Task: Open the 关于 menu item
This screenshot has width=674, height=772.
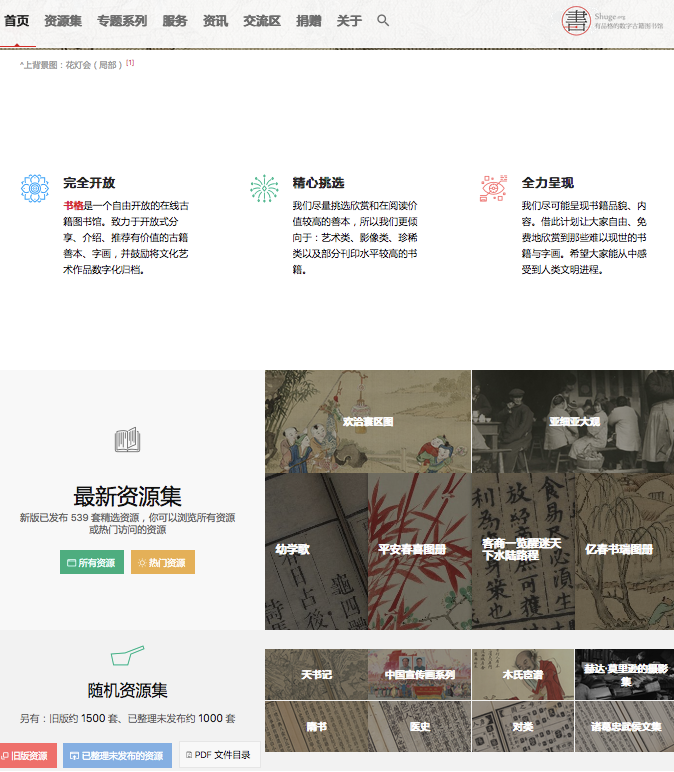Action: (x=349, y=21)
